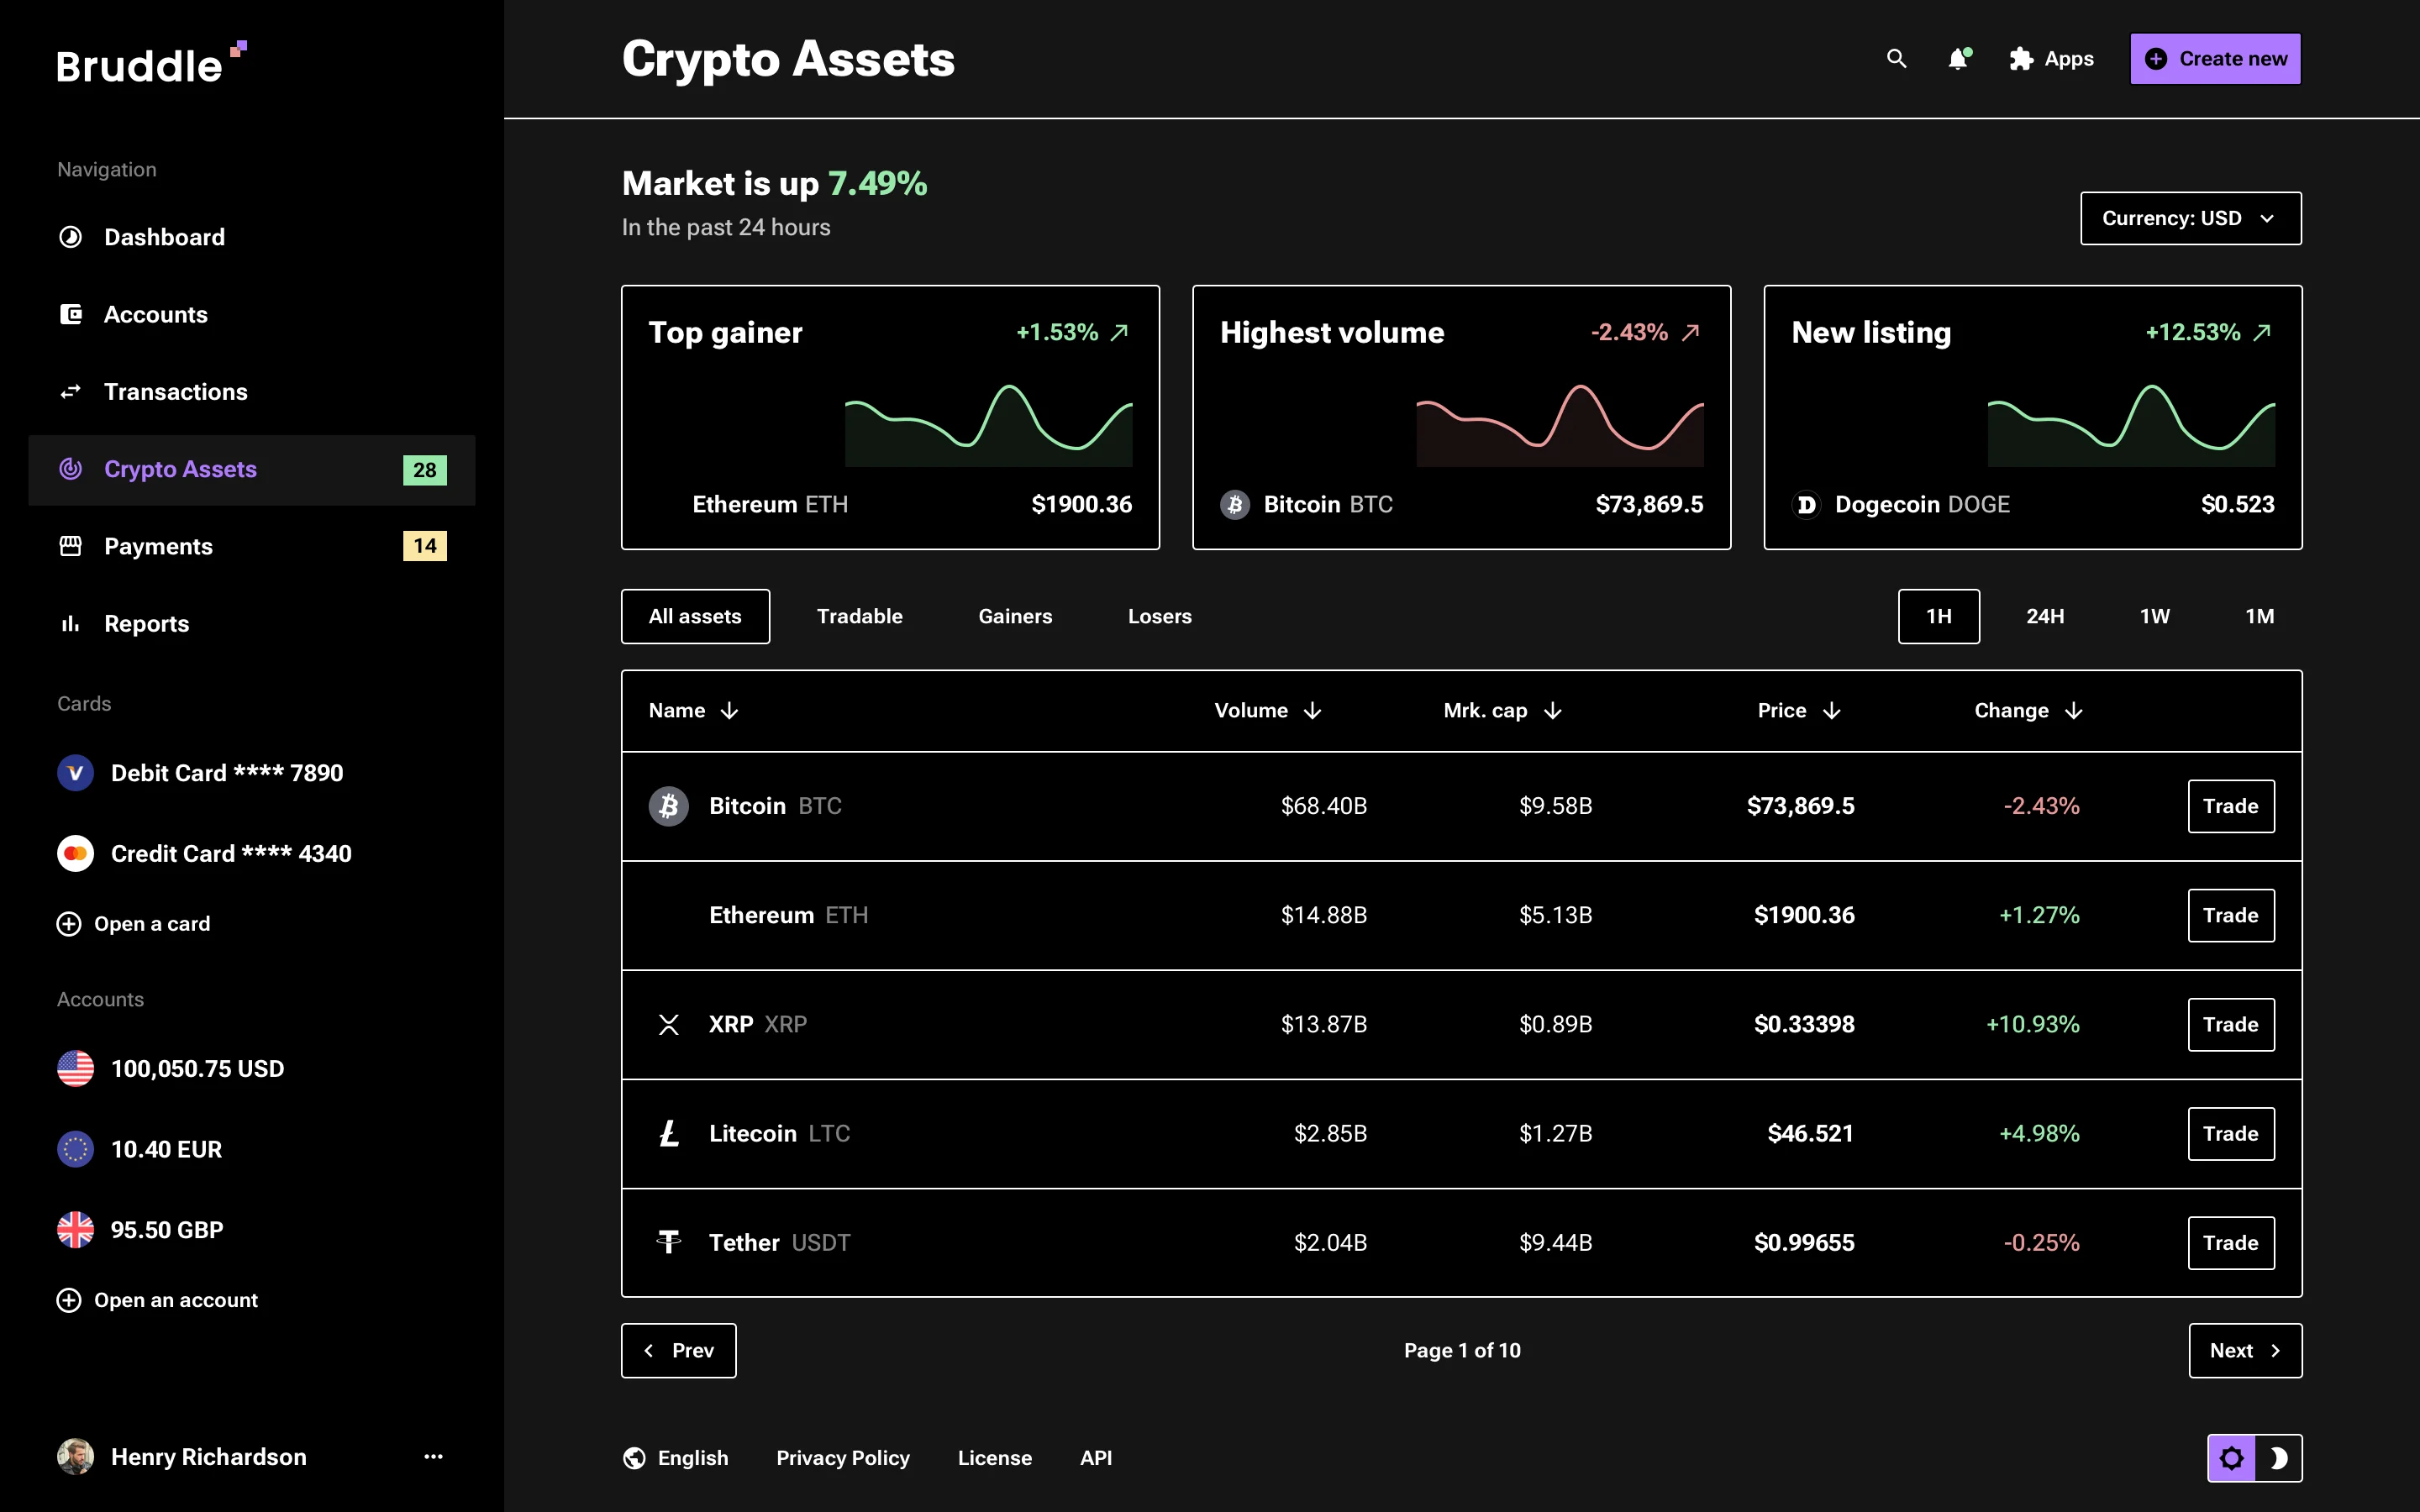The height and width of the screenshot is (1512, 2420).
Task: Open the Payments section
Action: (x=158, y=546)
